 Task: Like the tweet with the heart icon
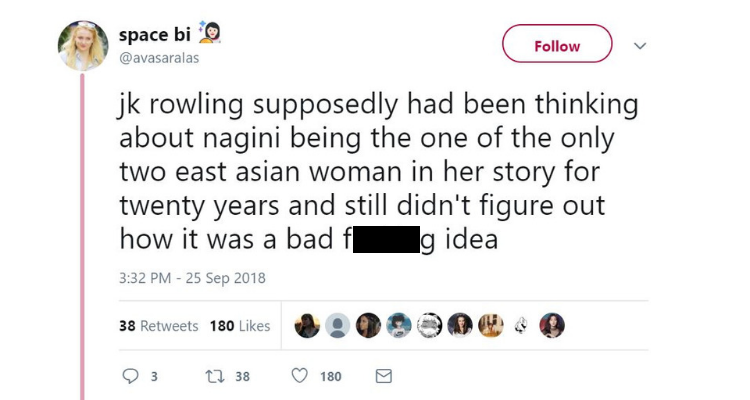coord(299,376)
